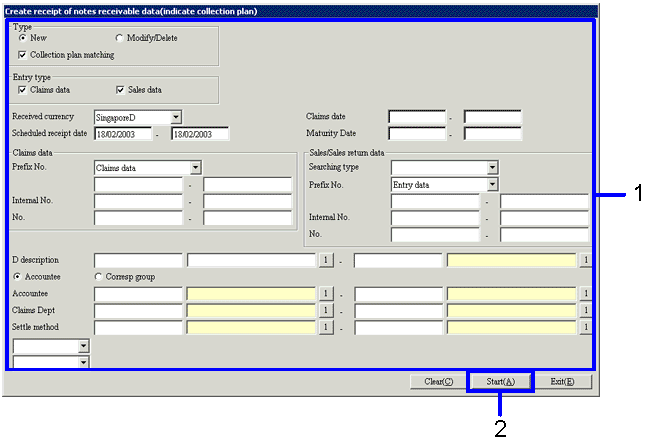Click Sales data No. from field
Screen dimensions: 656x446
pyautogui.click(x=435, y=235)
